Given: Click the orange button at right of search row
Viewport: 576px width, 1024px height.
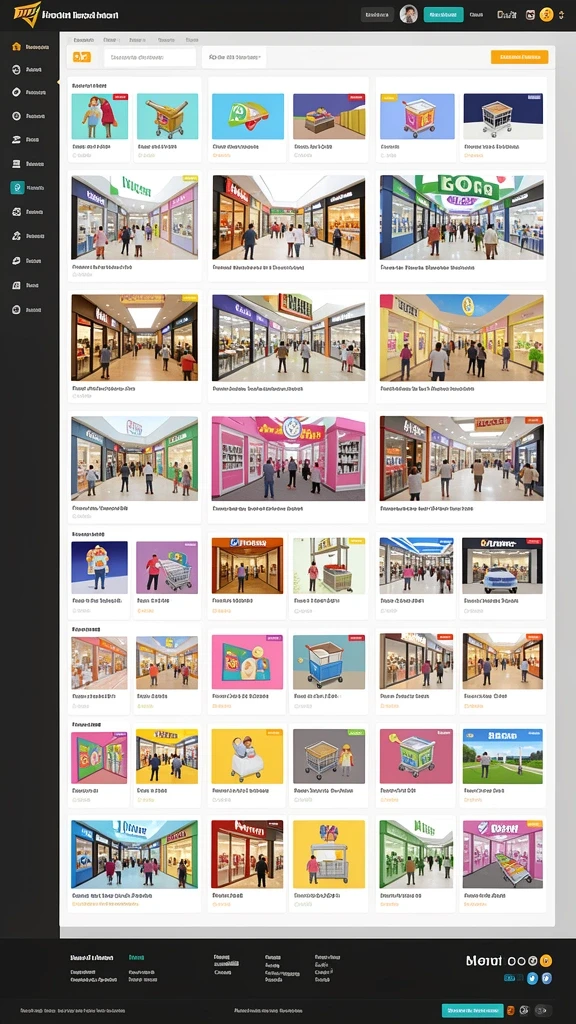Looking at the screenshot, I should [519, 57].
